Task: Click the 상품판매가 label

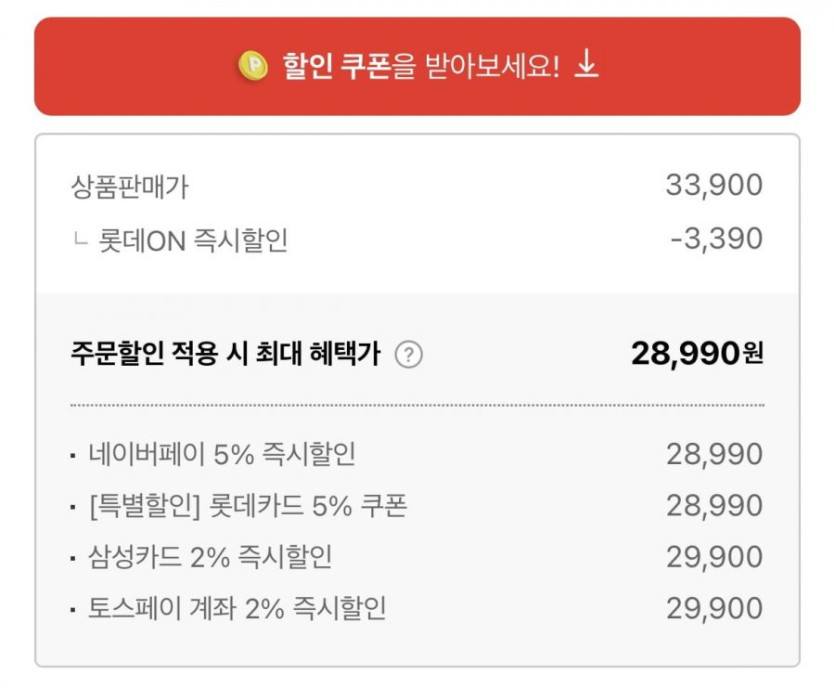Action: tap(130, 185)
